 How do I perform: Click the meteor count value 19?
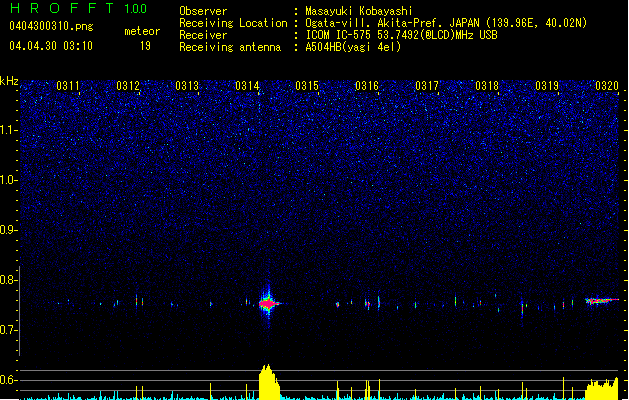coord(145,46)
